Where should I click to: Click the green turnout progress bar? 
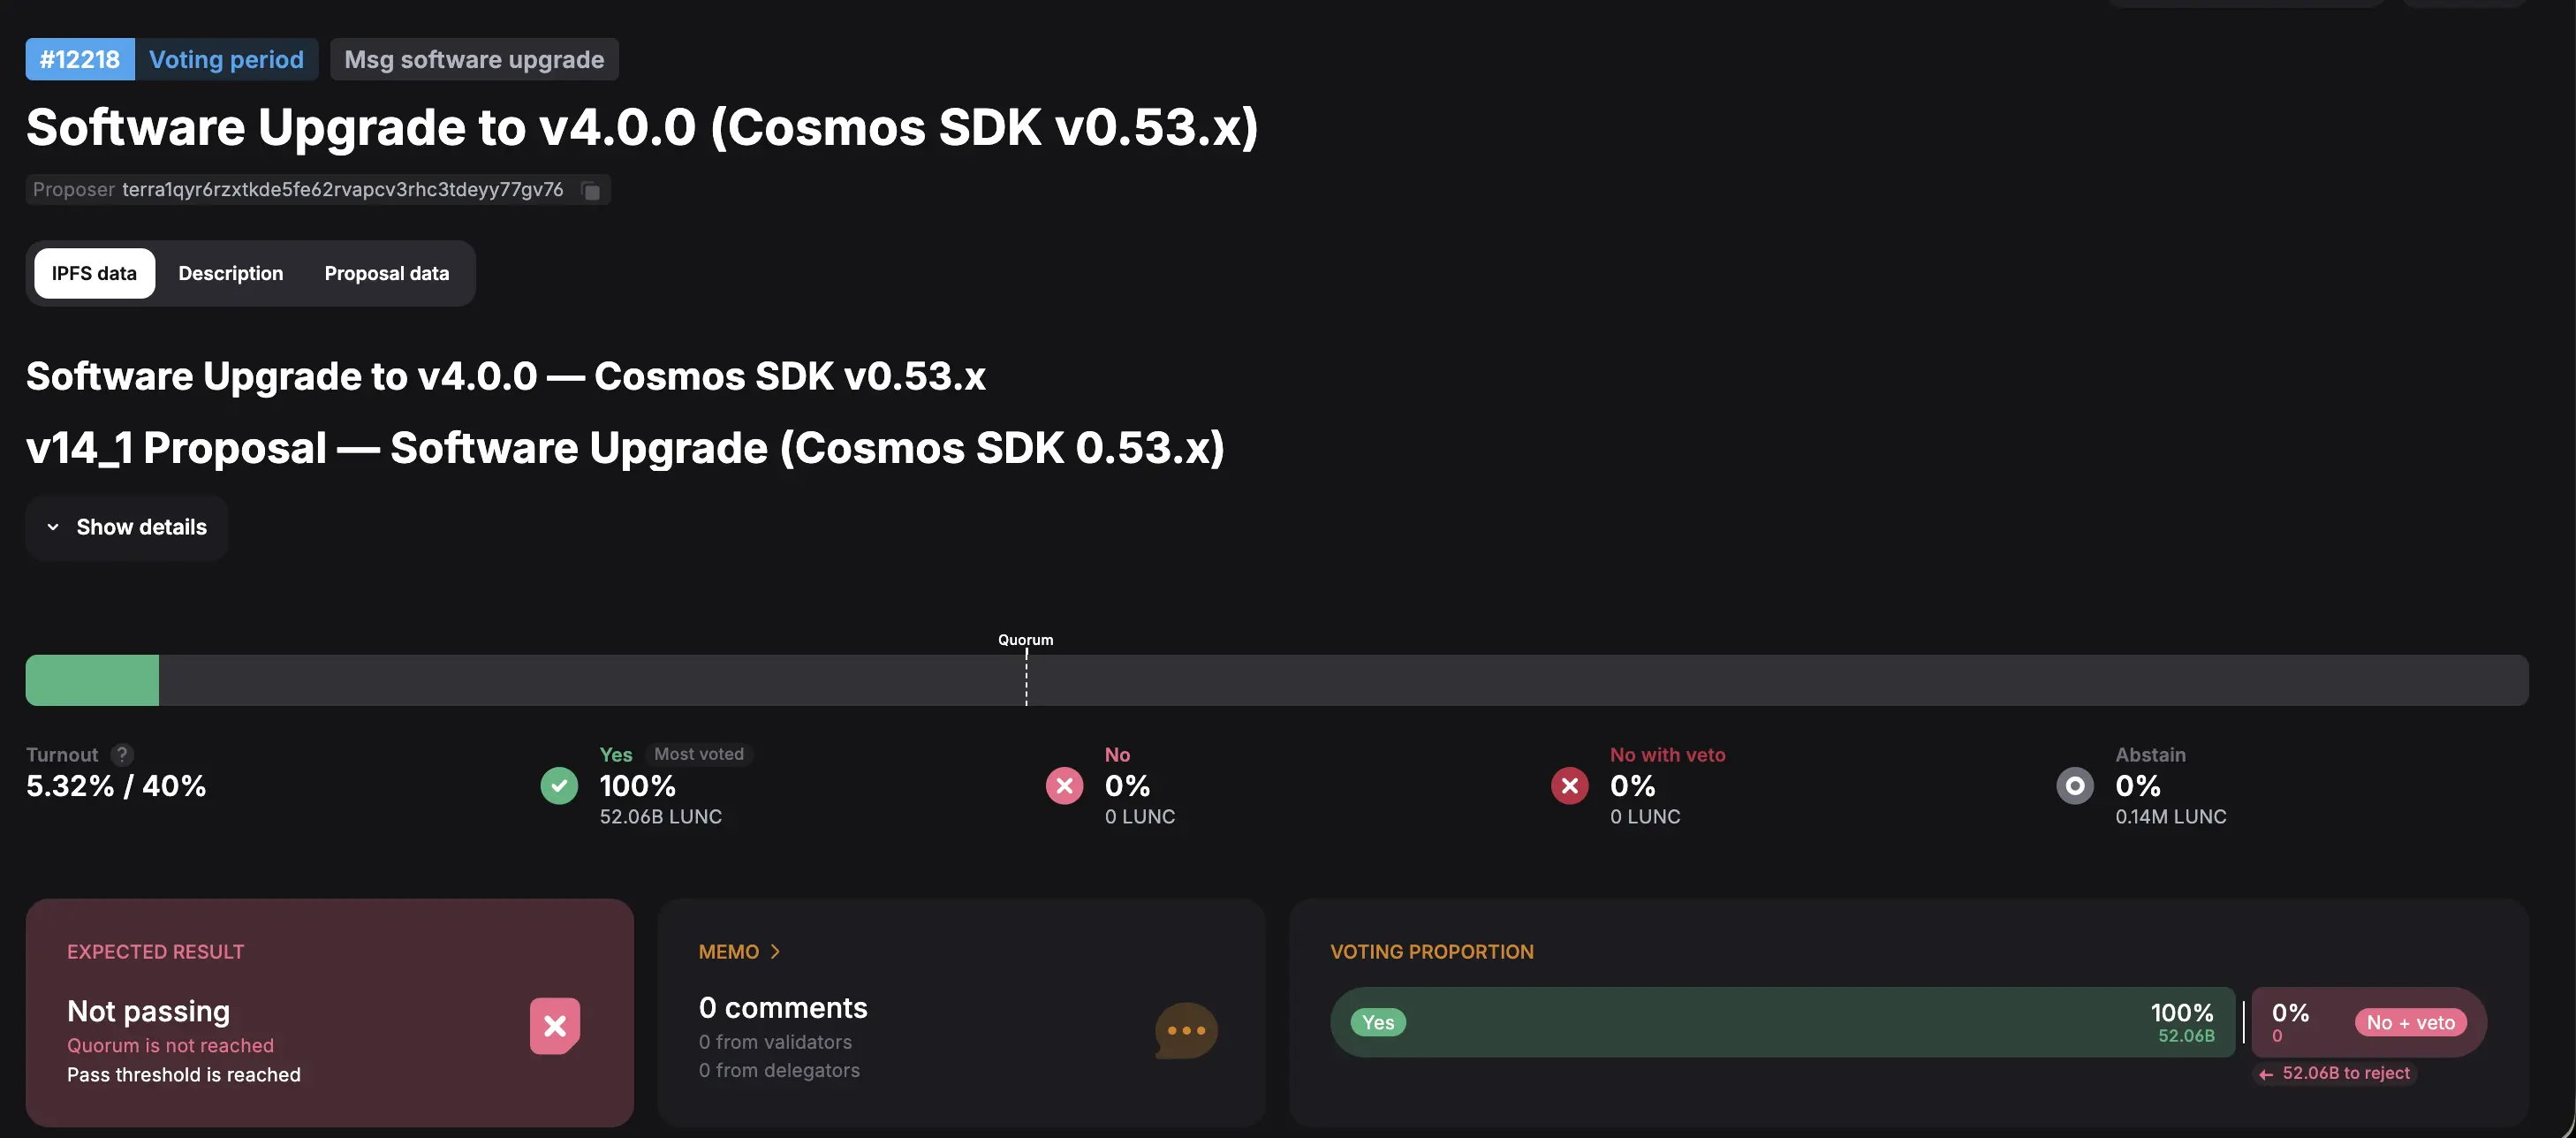tap(92, 680)
